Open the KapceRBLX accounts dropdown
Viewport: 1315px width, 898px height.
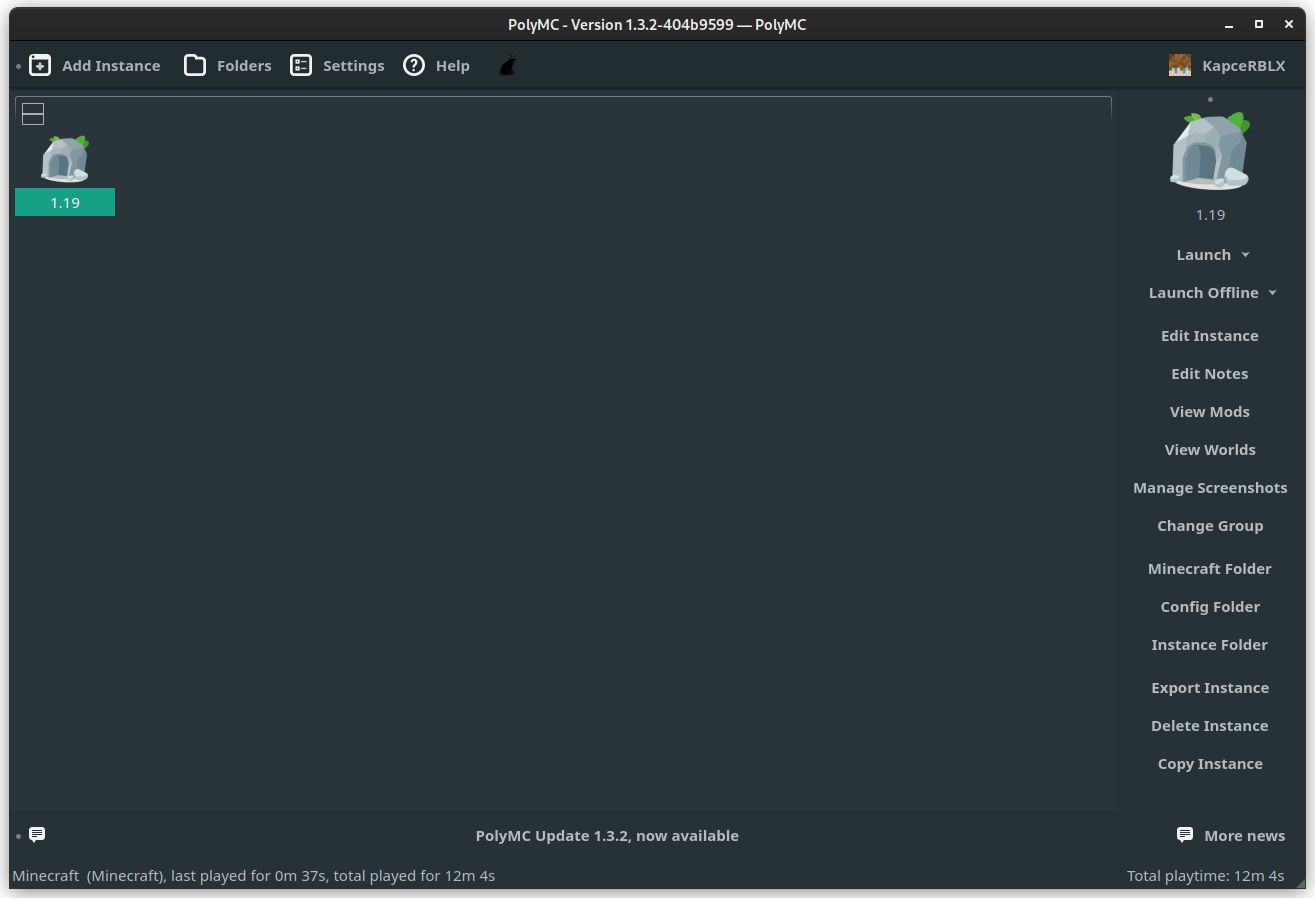pos(1227,64)
